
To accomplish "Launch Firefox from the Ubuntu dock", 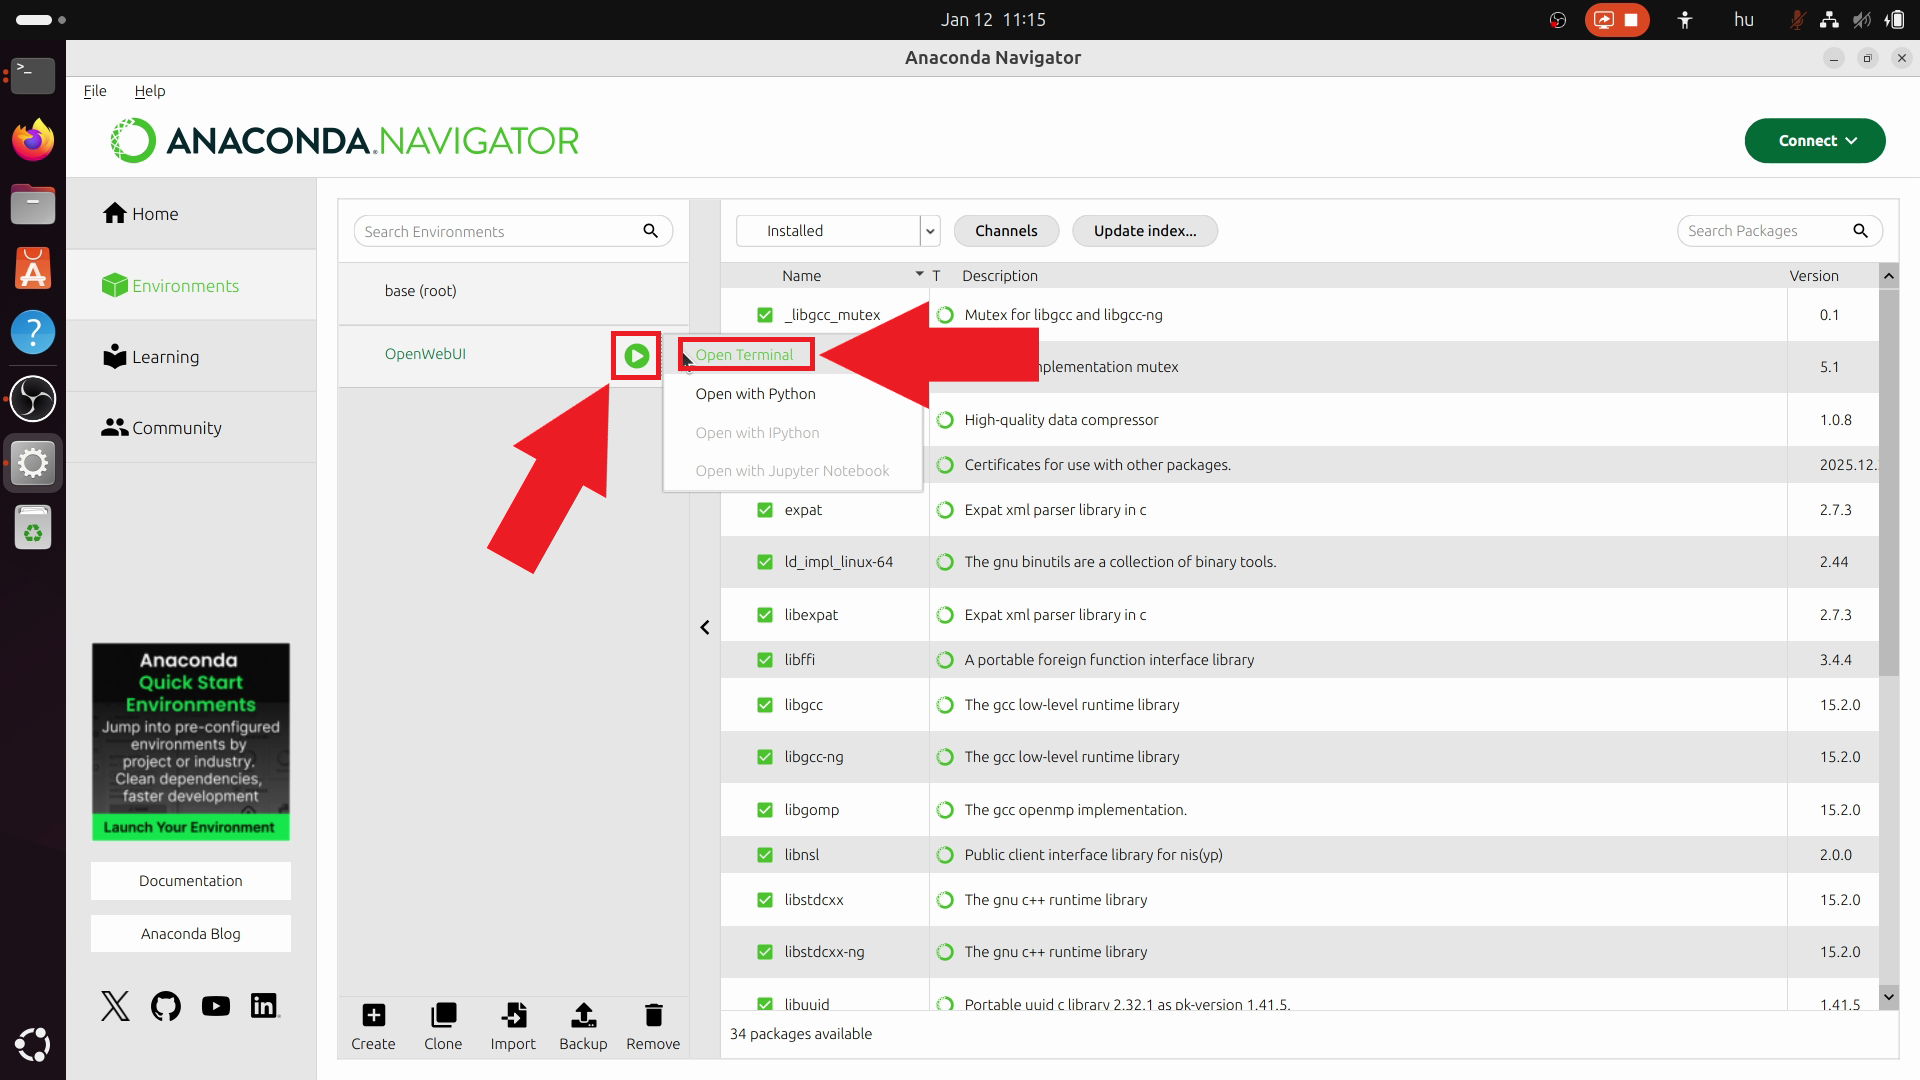I will click(33, 140).
